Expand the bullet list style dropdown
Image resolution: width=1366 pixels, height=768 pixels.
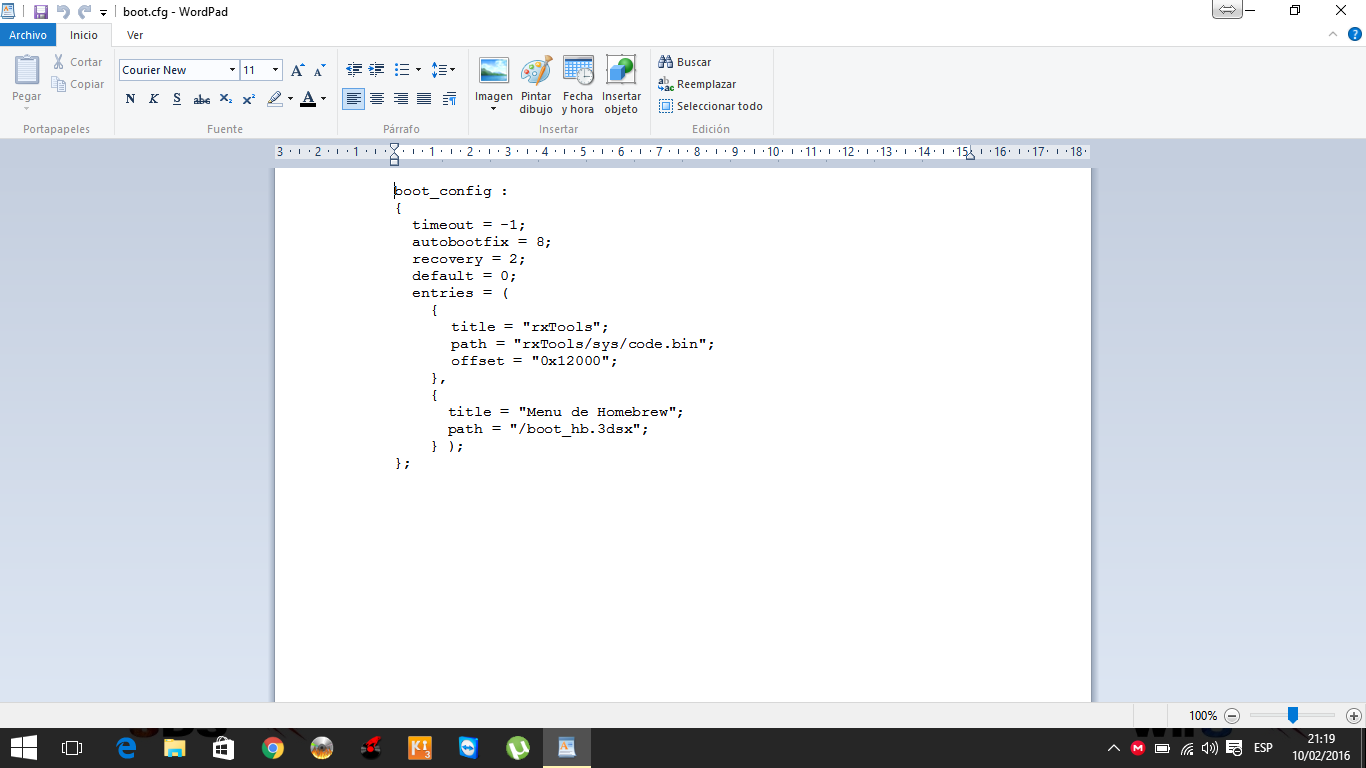[x=418, y=70]
